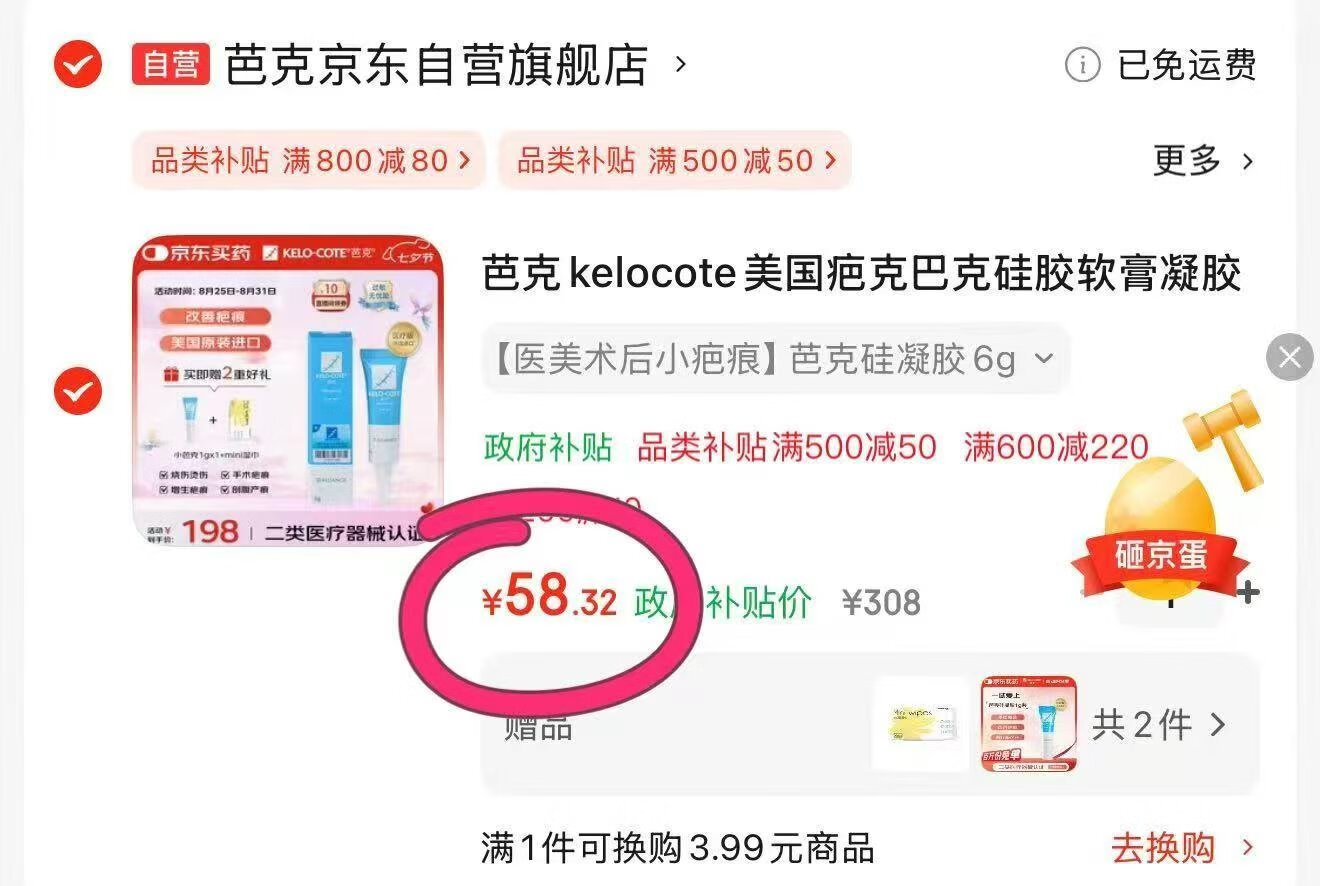Tap the 砸京蛋 golden egg icon
The image size is (1320, 886).
coord(1158,529)
